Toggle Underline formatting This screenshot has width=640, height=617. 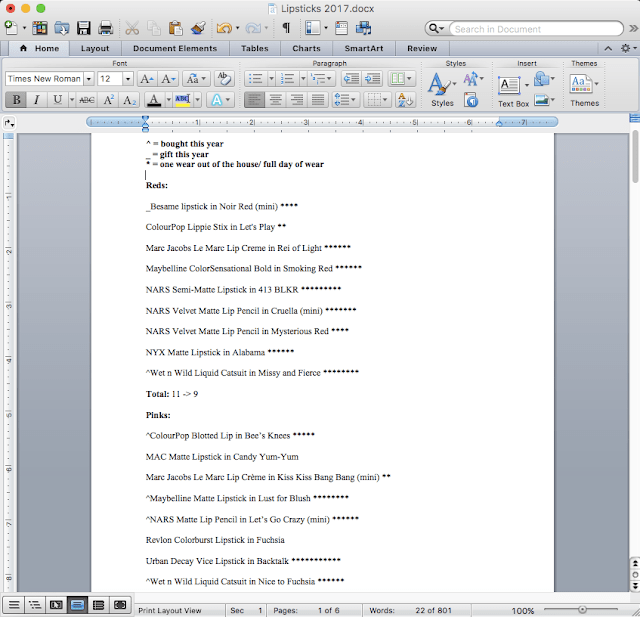[58, 100]
